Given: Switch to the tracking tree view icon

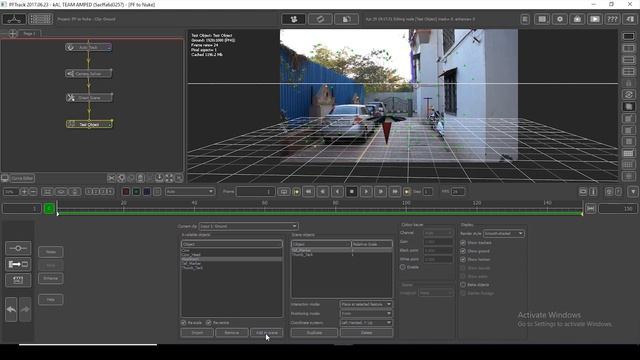Looking at the screenshot, I should pos(14,19).
